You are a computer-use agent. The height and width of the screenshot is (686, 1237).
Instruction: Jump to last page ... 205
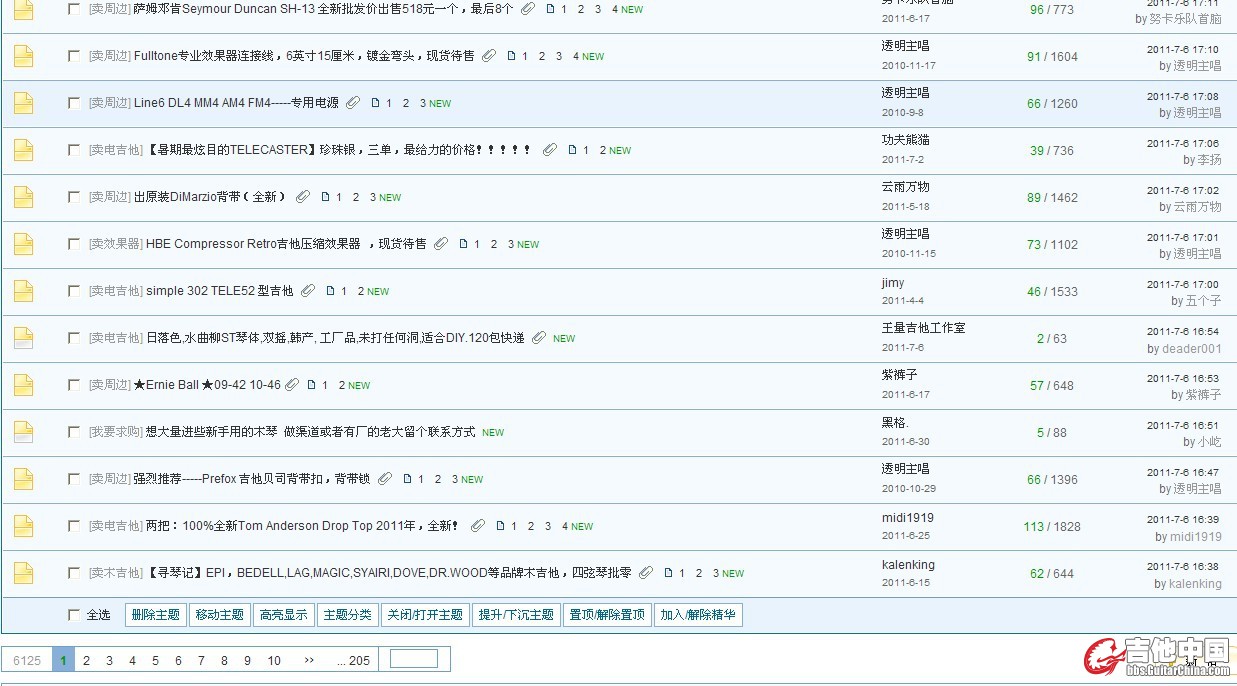[x=353, y=660]
